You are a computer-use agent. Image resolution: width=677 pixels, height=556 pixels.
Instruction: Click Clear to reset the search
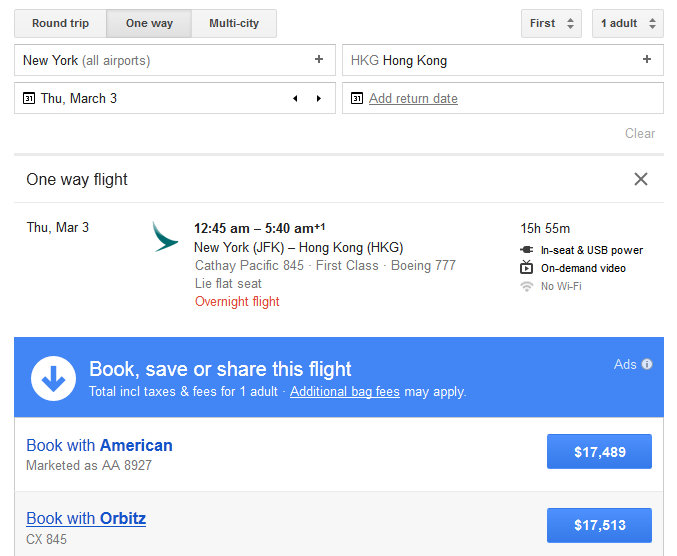click(x=640, y=133)
